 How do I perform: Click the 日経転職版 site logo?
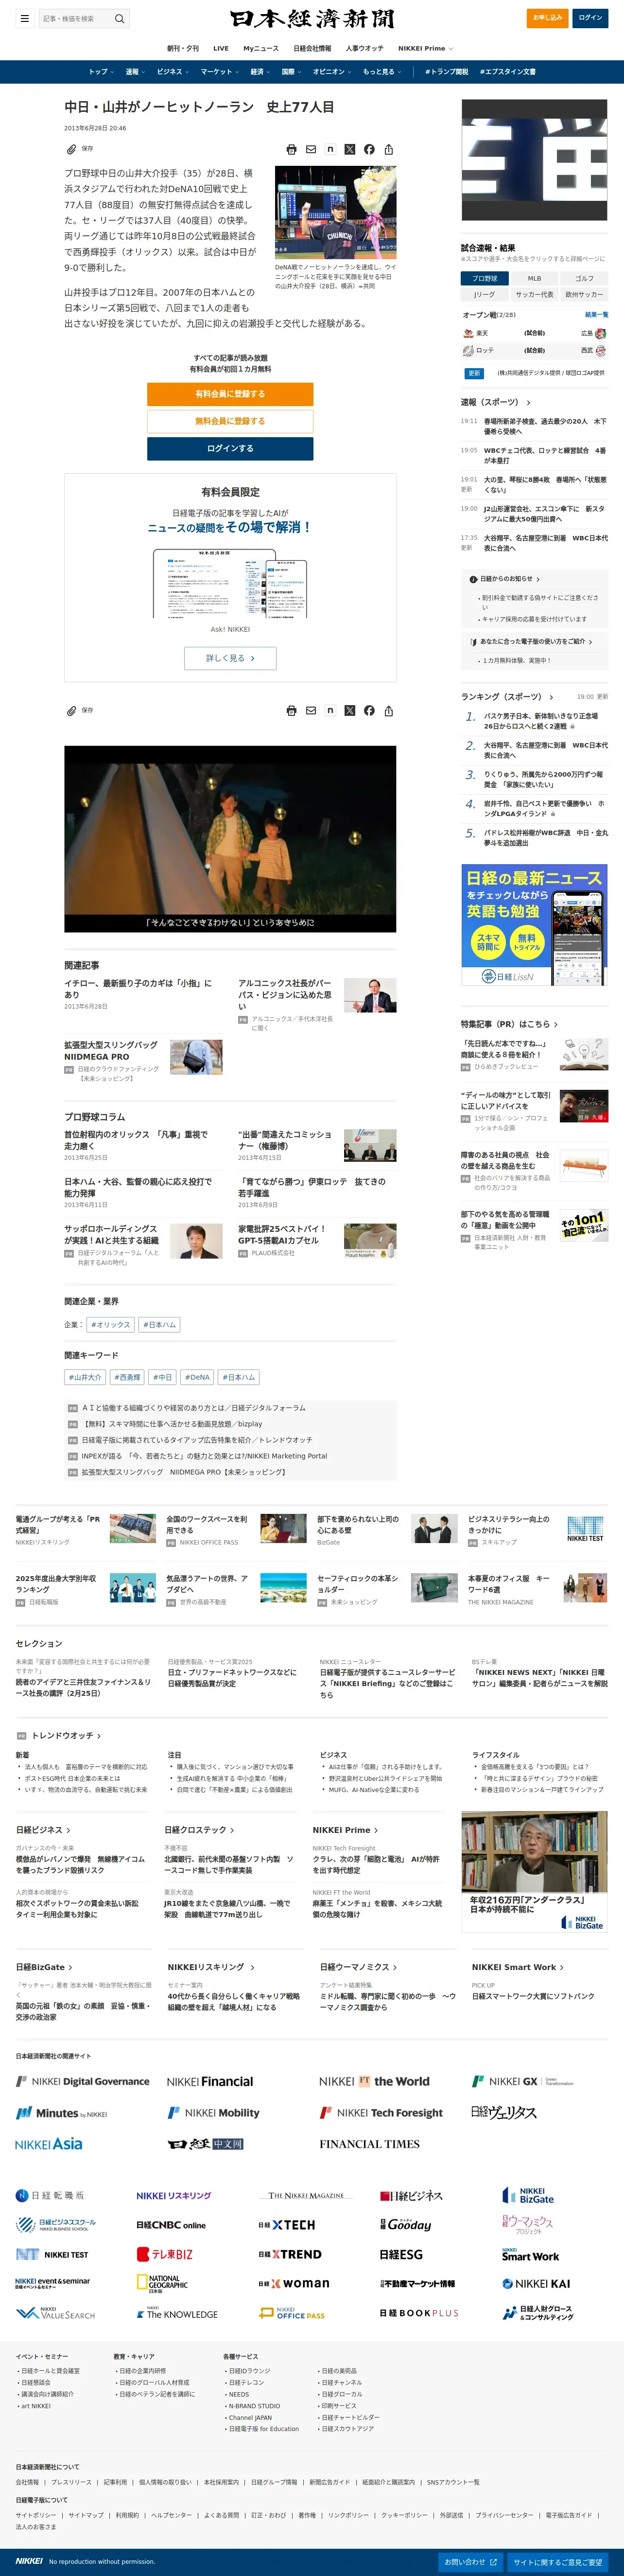pyautogui.click(x=50, y=2196)
